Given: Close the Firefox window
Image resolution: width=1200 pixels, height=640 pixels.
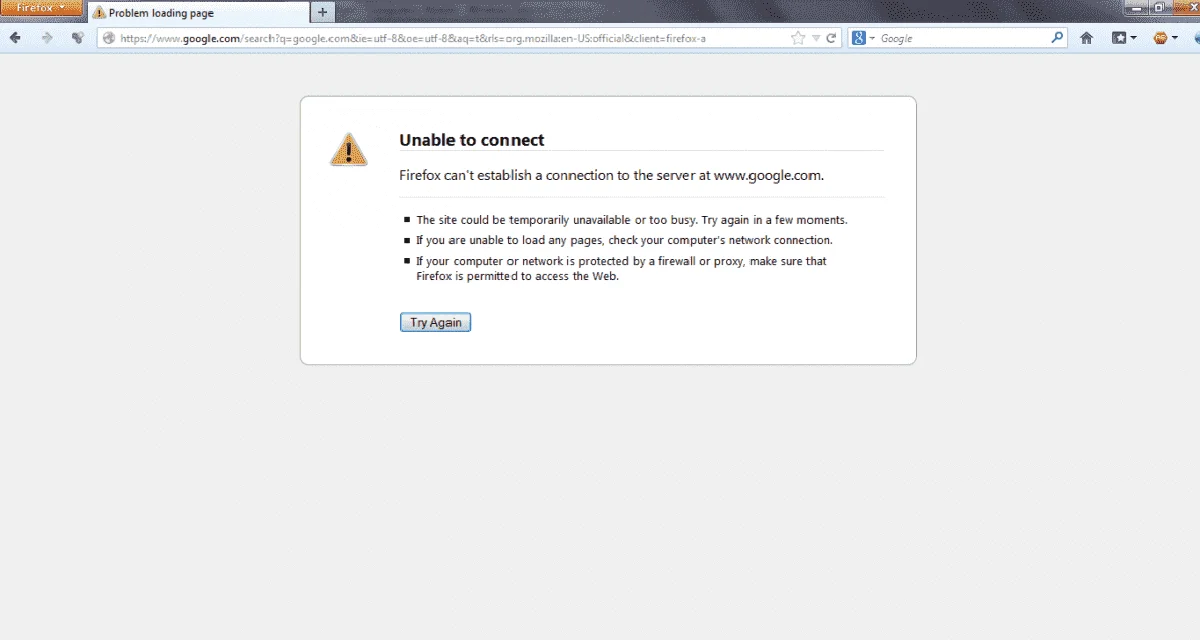Looking at the screenshot, I should (x=1186, y=7).
